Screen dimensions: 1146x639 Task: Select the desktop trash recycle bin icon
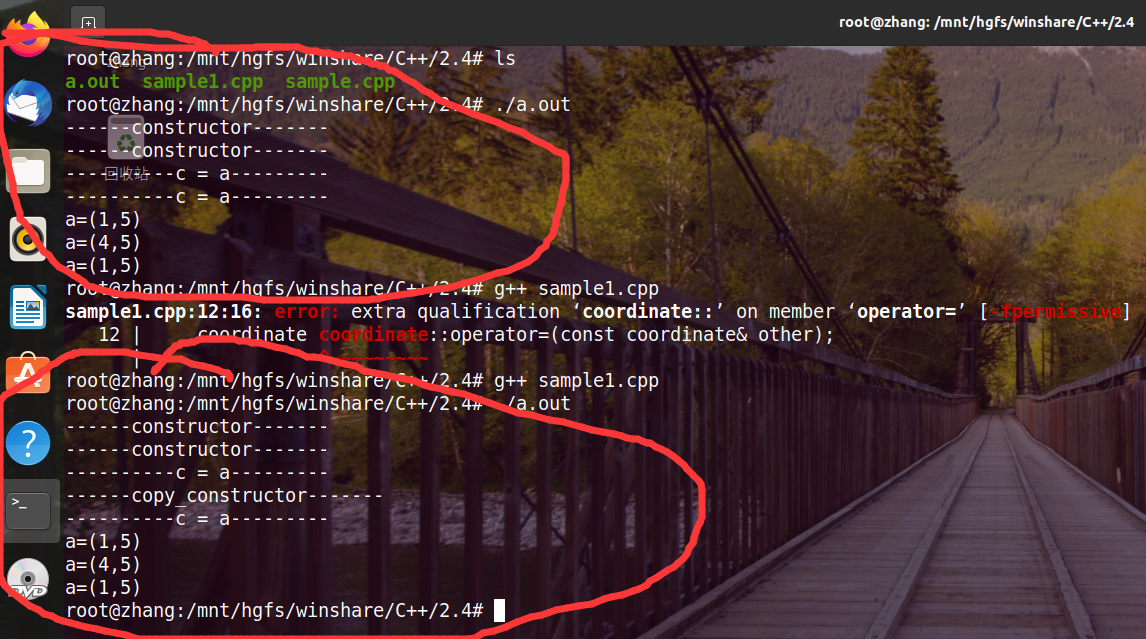pyautogui.click(x=126, y=137)
